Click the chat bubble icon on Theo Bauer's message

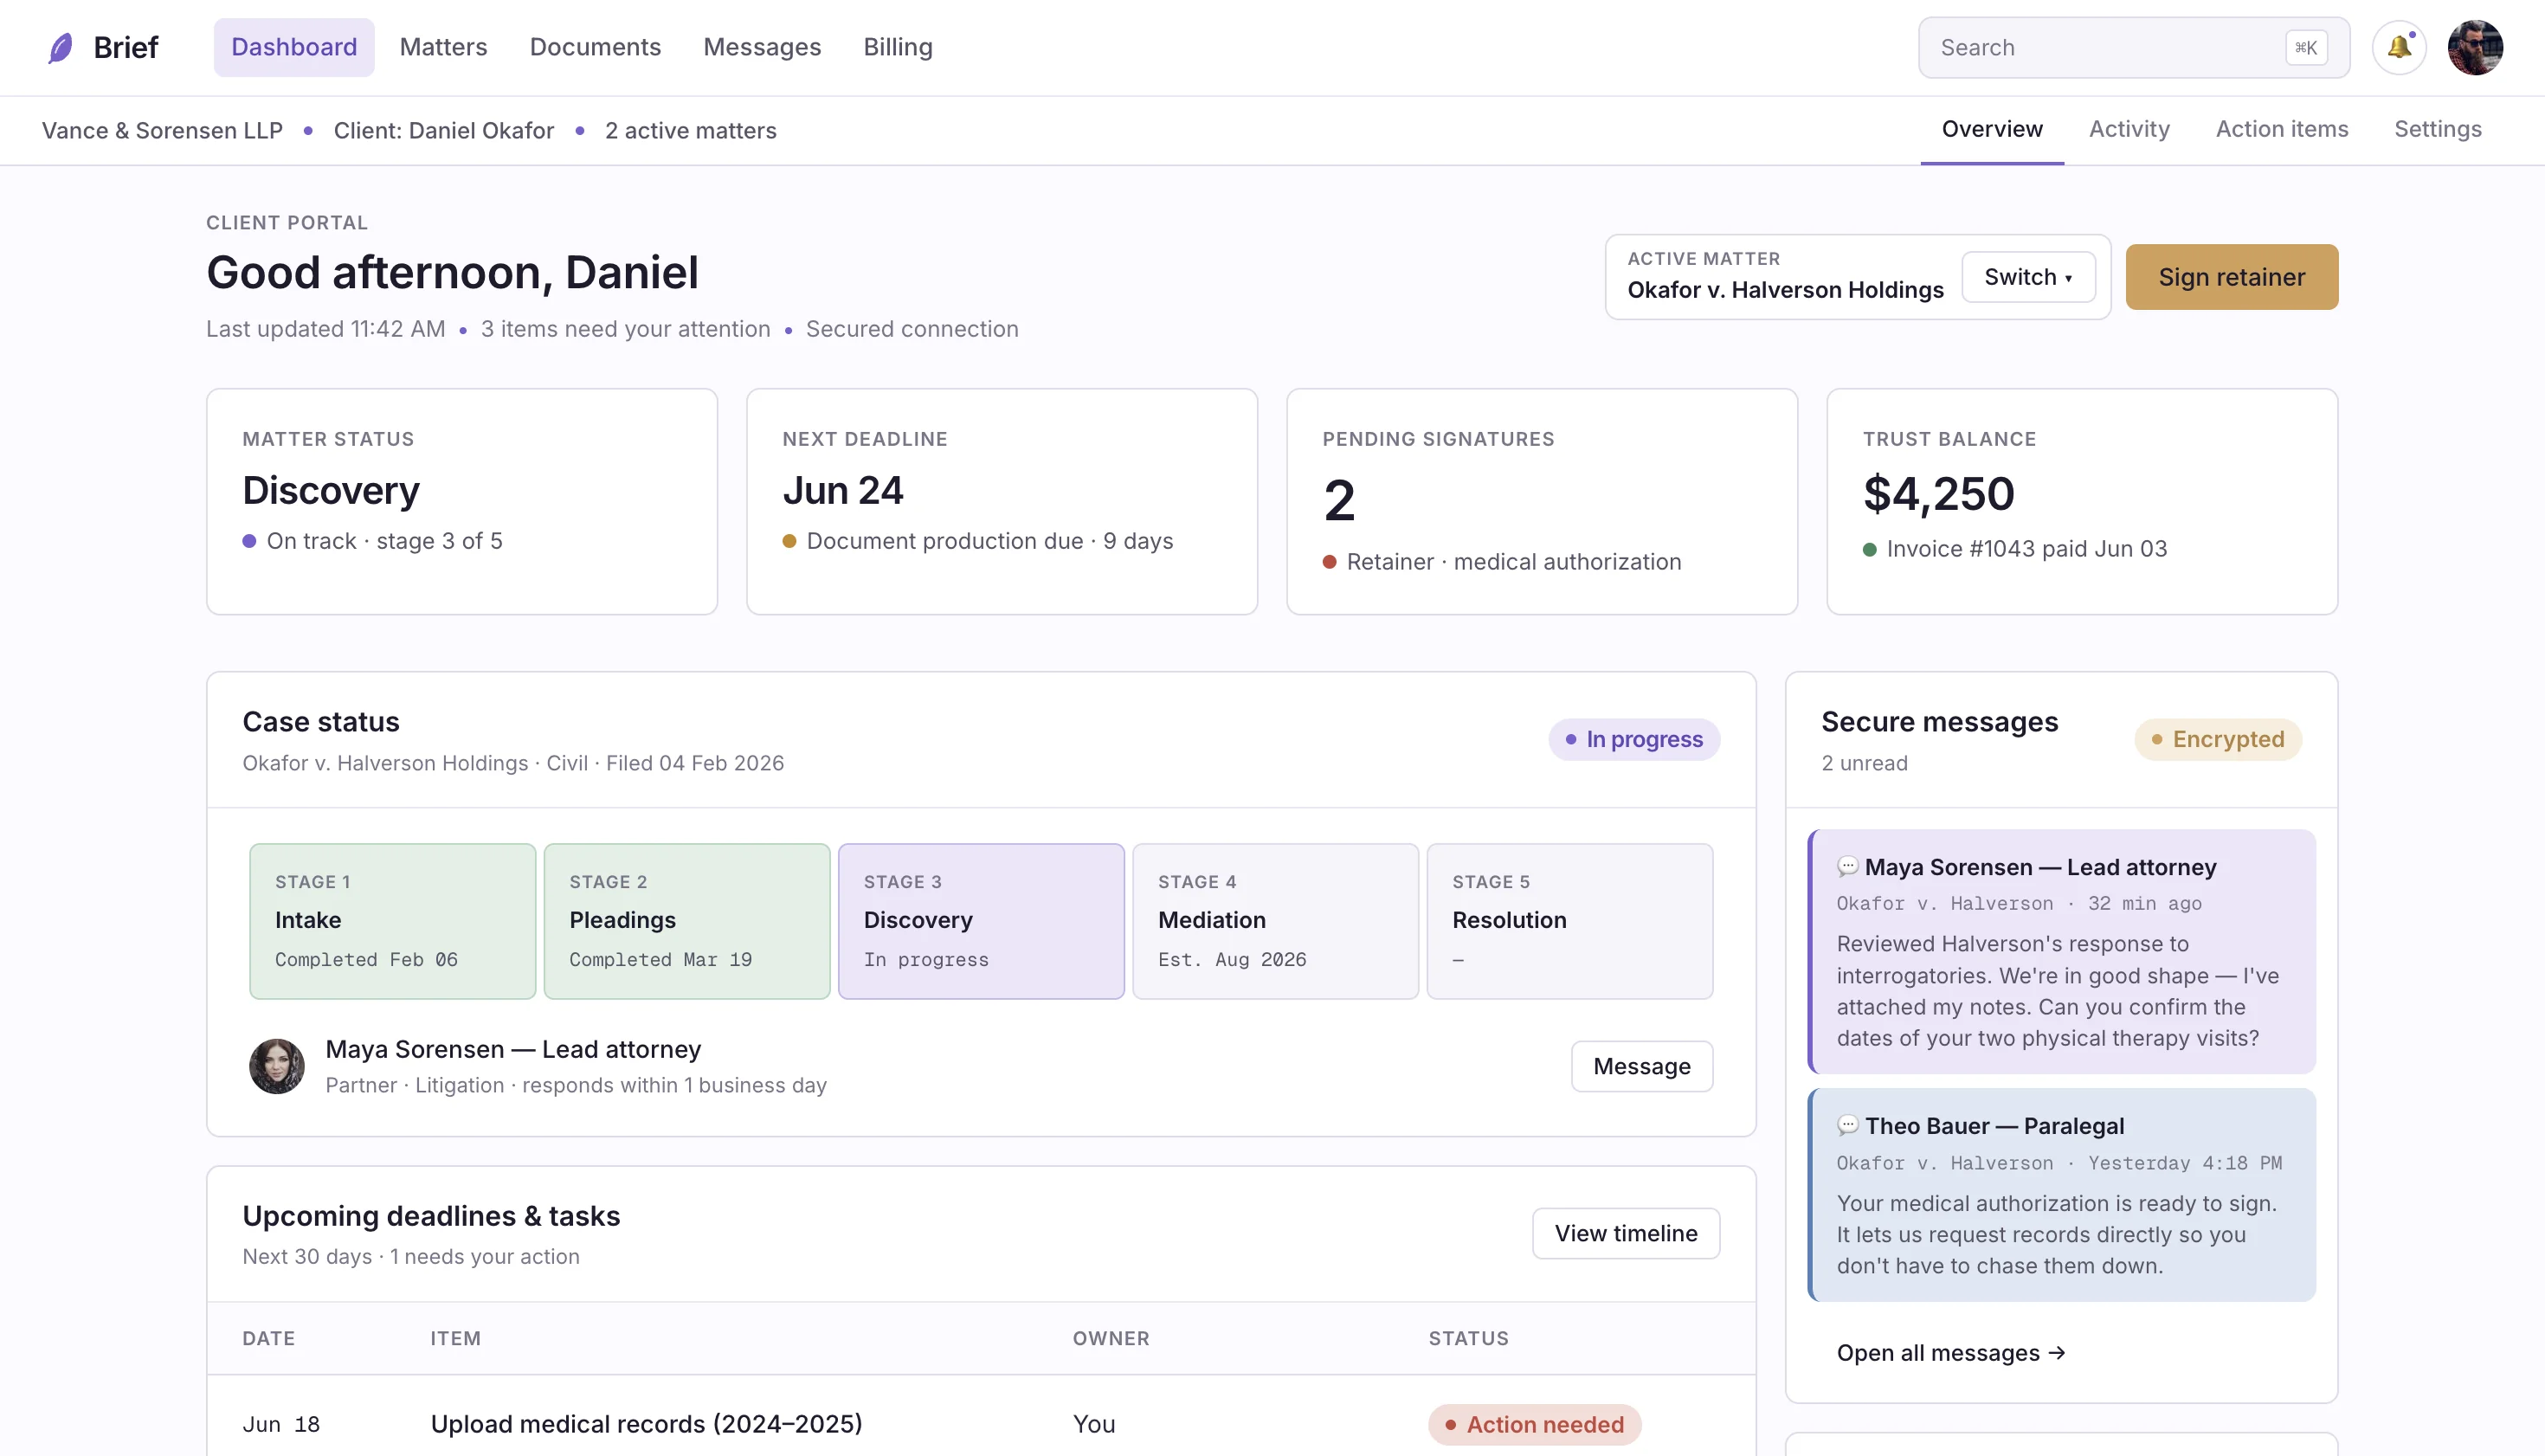(1847, 1125)
